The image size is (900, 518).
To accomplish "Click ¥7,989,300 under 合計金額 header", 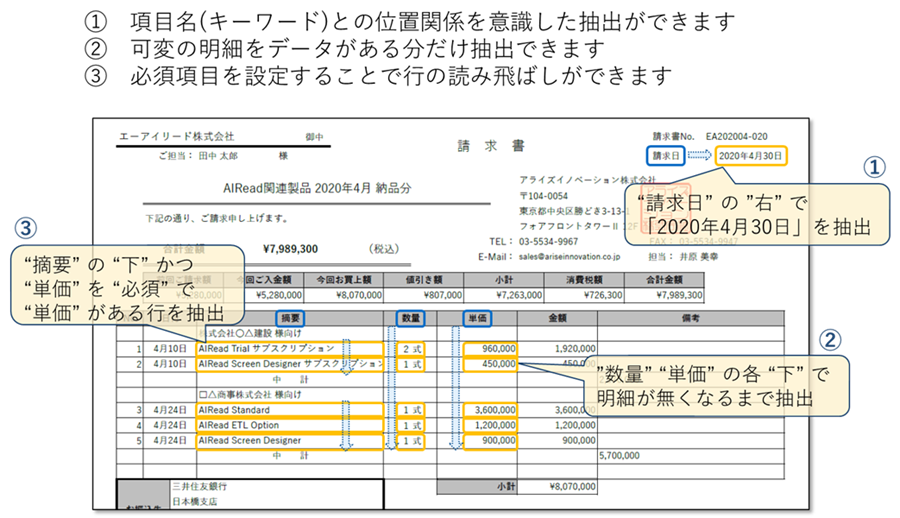I will click(x=679, y=295).
